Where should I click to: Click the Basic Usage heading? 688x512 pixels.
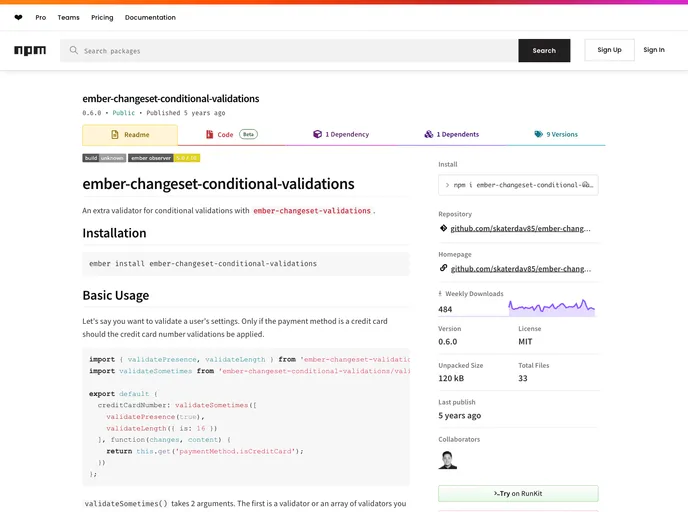[116, 295]
